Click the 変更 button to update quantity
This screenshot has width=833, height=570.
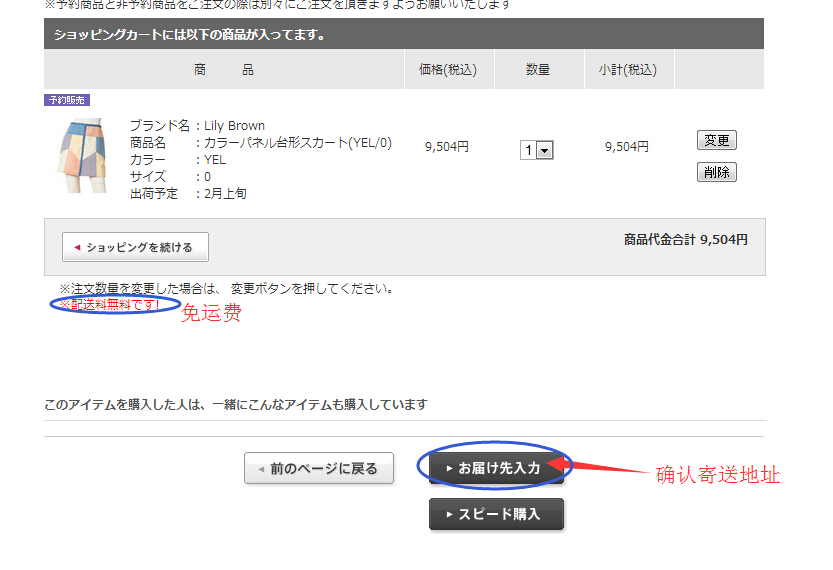(716, 140)
